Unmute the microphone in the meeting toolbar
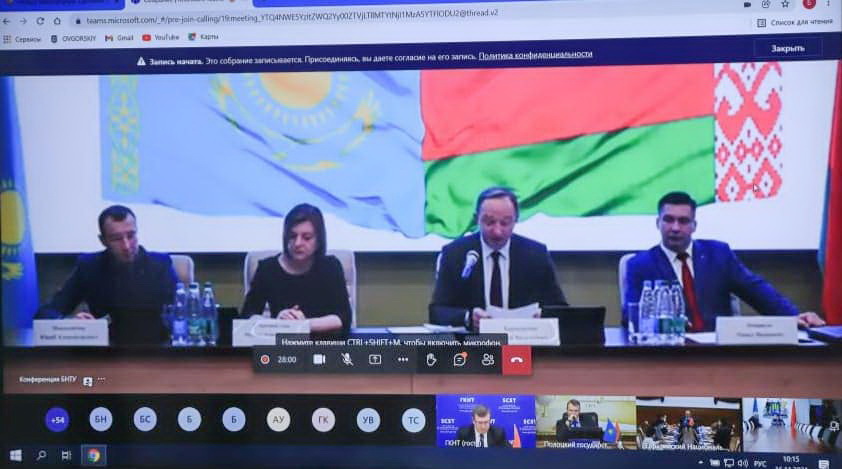Viewport: 842px width, 469px height. (347, 359)
